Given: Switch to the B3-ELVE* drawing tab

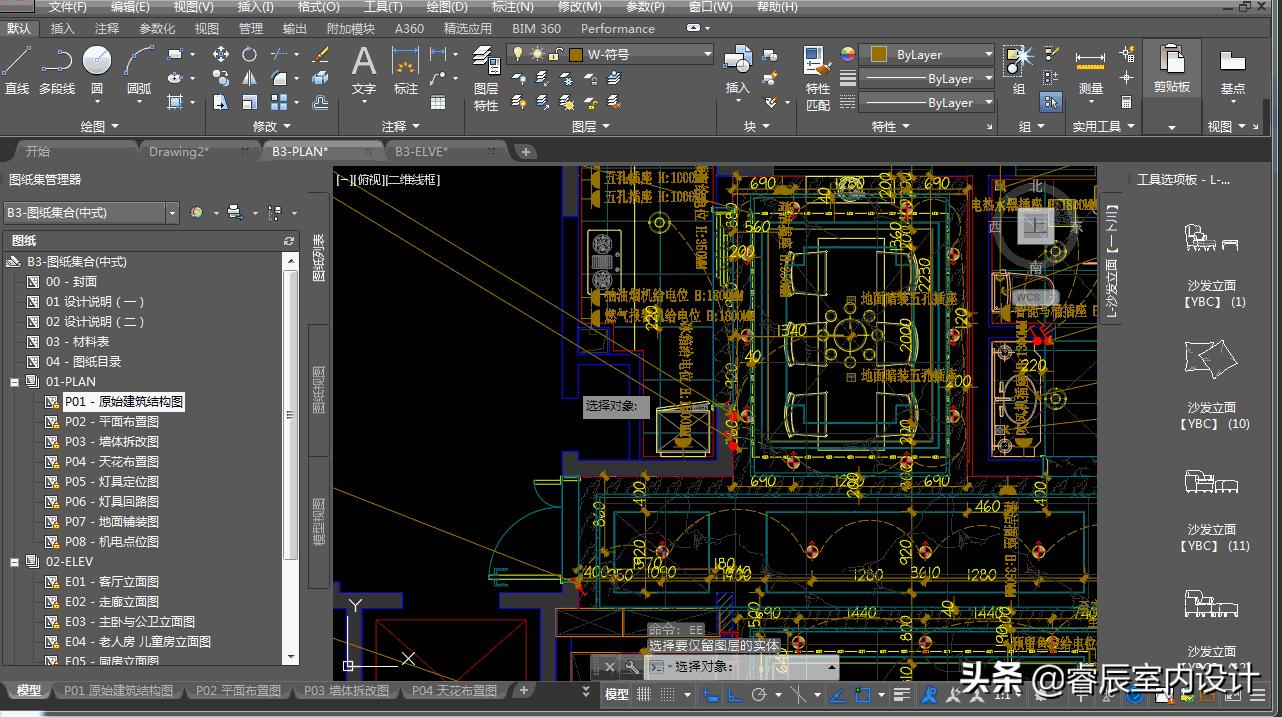Looking at the screenshot, I should [421, 151].
